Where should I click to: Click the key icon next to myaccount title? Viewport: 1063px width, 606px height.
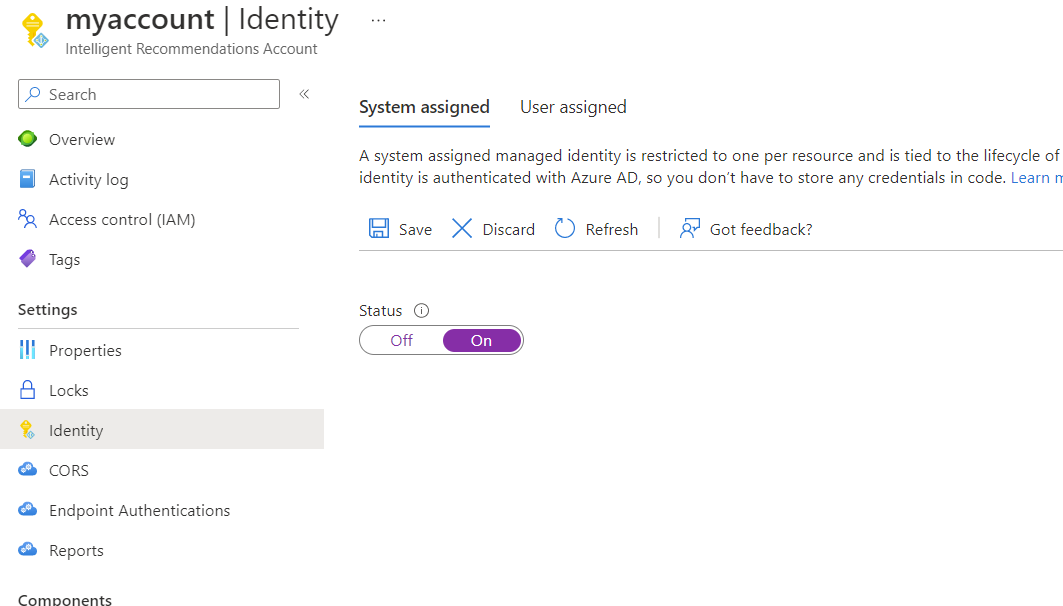35,30
